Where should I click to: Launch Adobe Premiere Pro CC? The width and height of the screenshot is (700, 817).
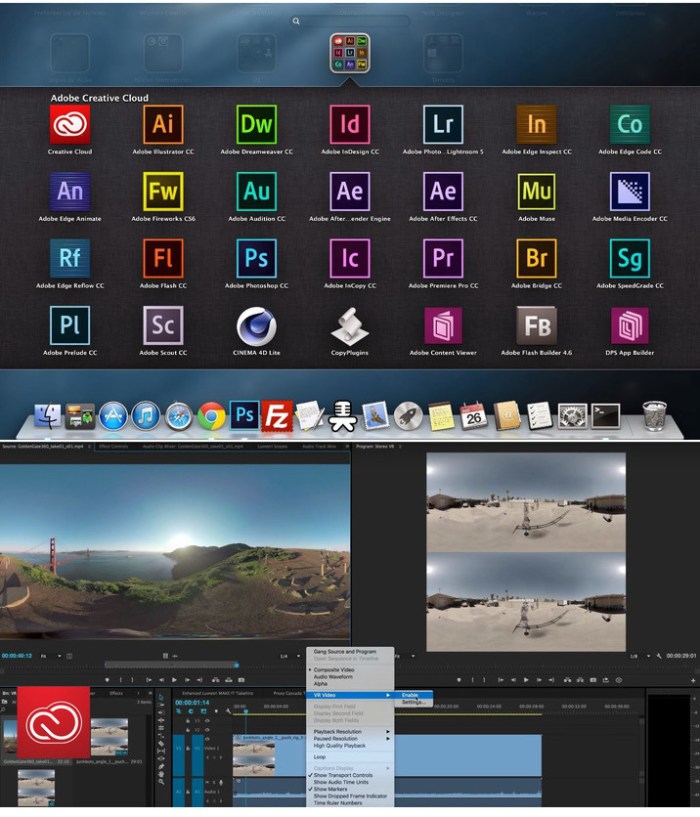click(x=442, y=258)
